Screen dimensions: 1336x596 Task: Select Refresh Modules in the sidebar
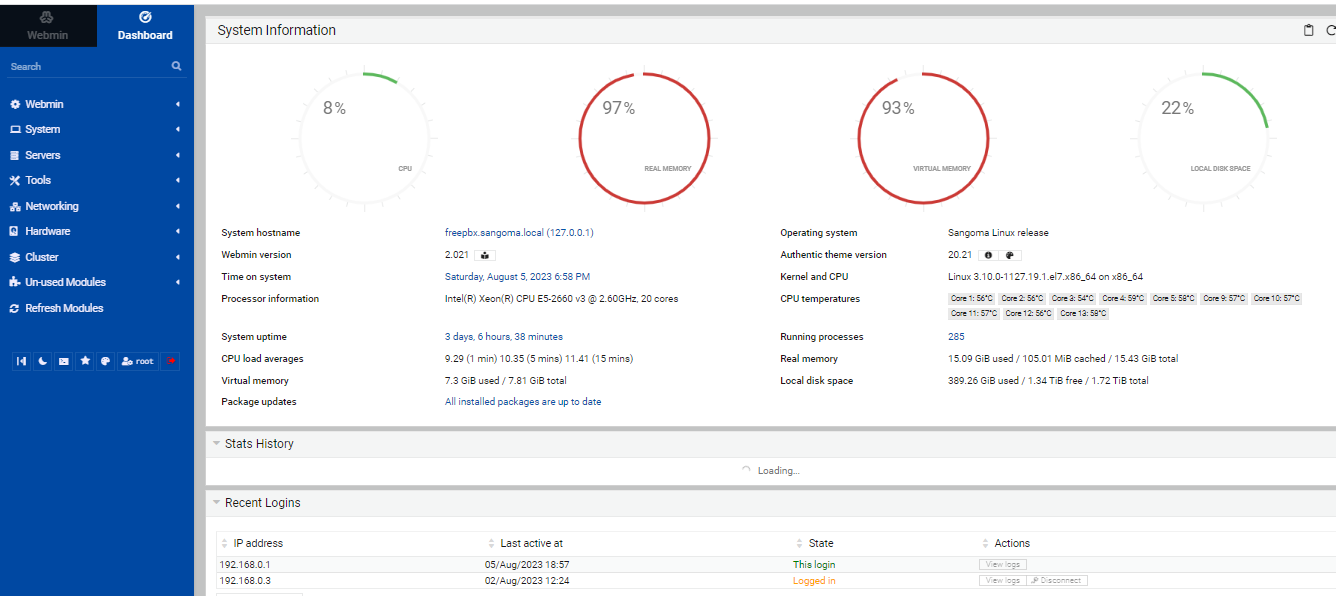pyautogui.click(x=64, y=308)
